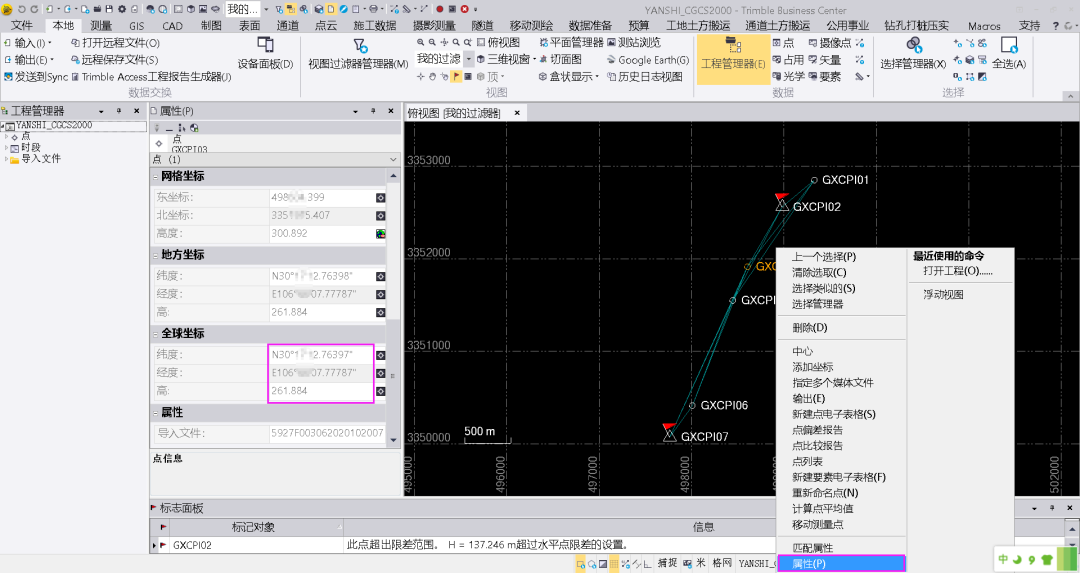Open 视图过滤器管理器(M) view filter manager
Image resolution: width=1080 pixels, height=573 pixels.
coord(358,54)
